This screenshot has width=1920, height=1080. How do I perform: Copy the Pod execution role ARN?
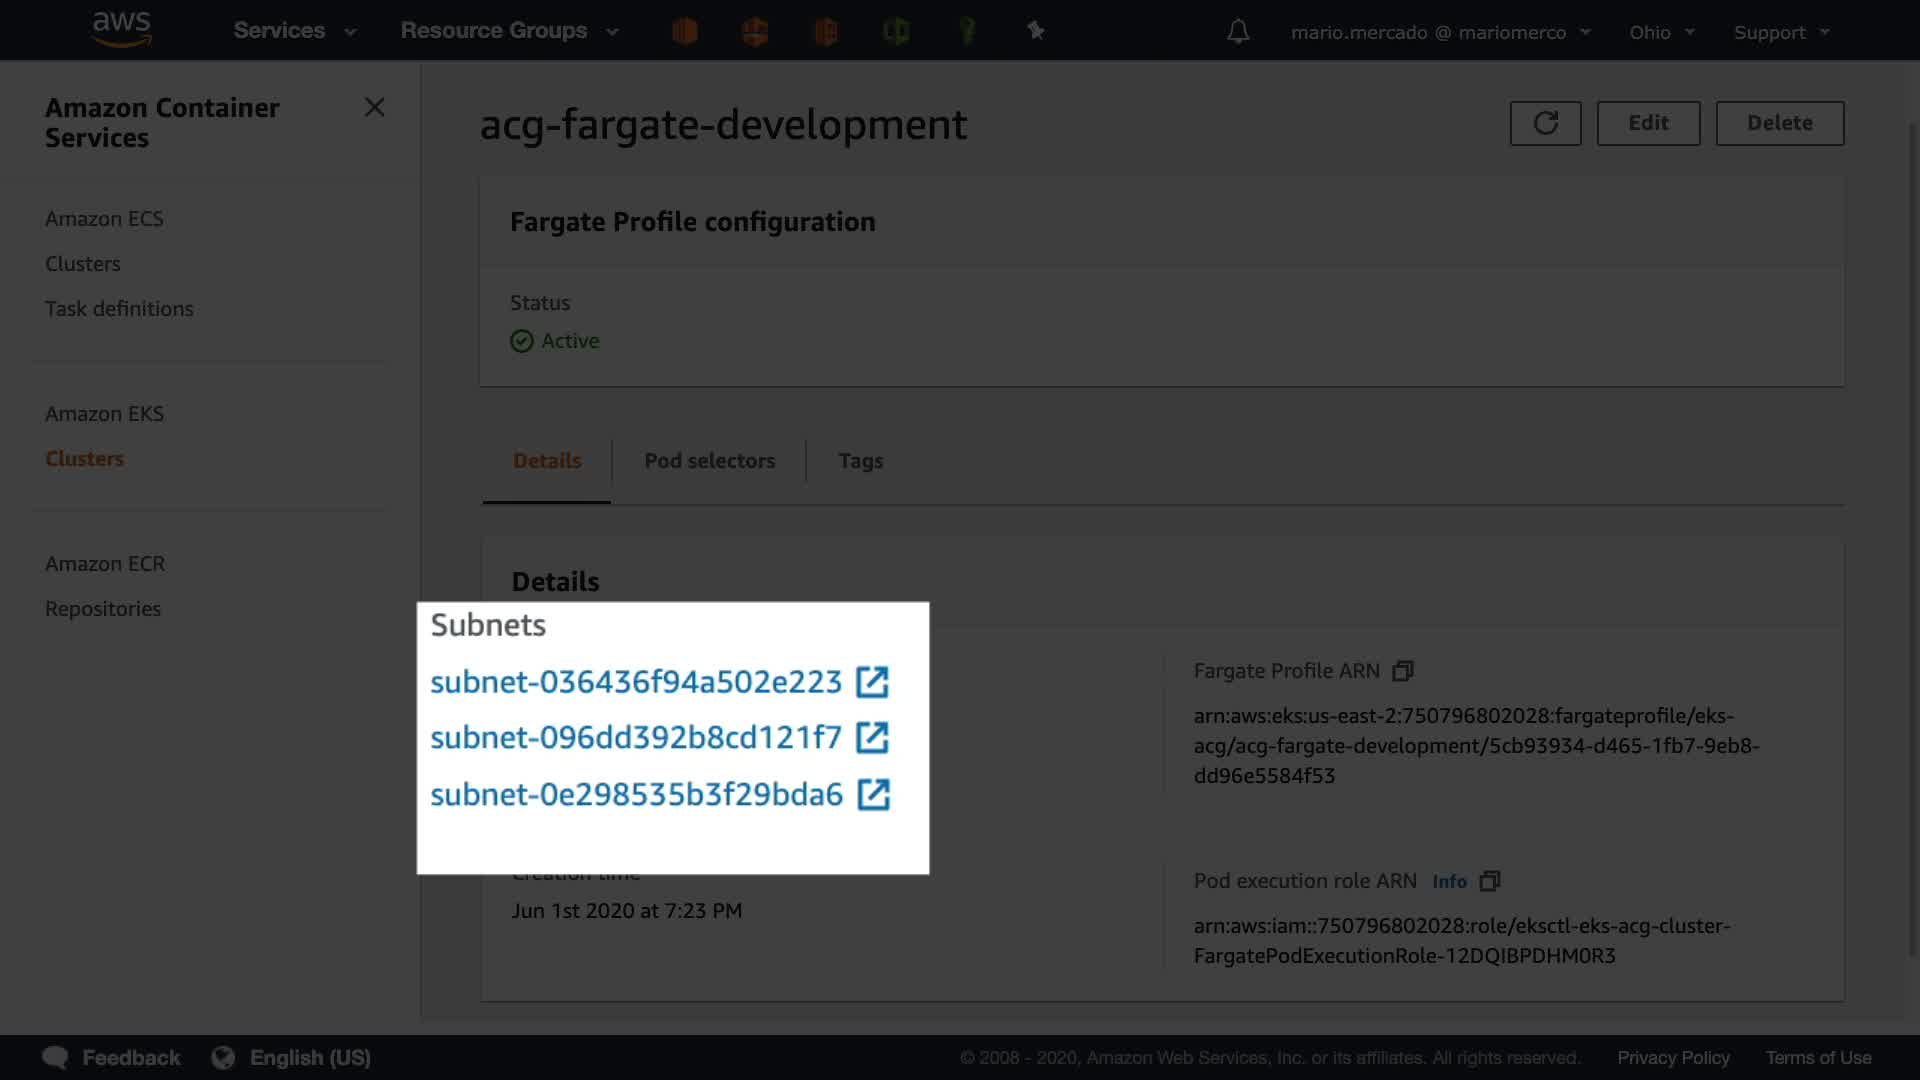click(x=1490, y=881)
